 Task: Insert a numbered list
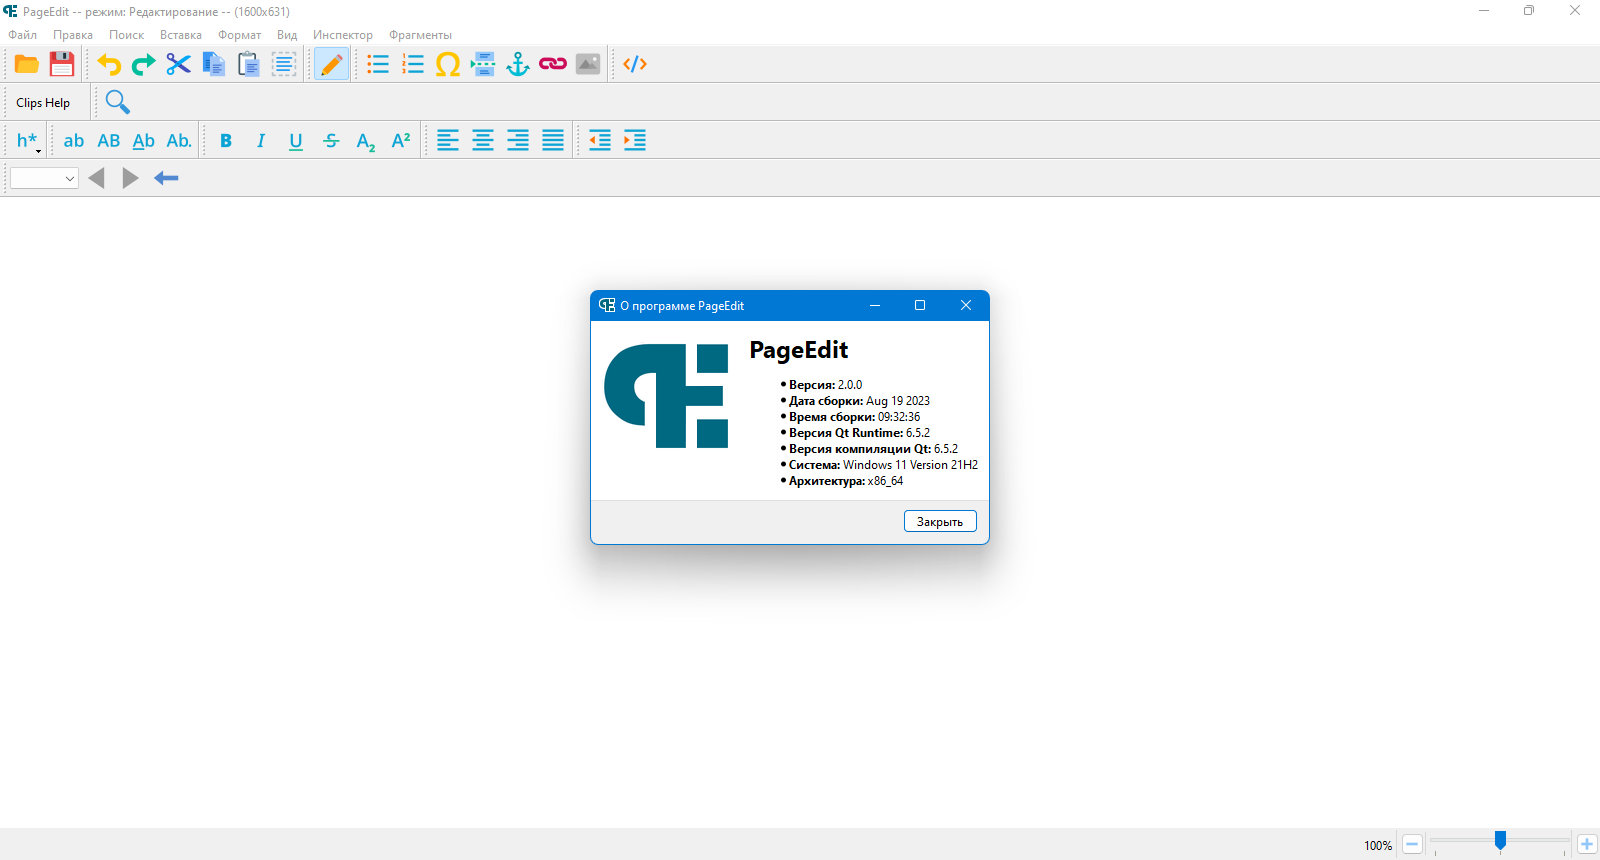(x=413, y=64)
